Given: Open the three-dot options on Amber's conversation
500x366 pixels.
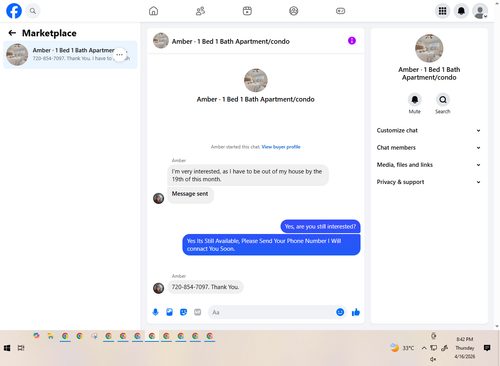Looking at the screenshot, I should 120,54.
